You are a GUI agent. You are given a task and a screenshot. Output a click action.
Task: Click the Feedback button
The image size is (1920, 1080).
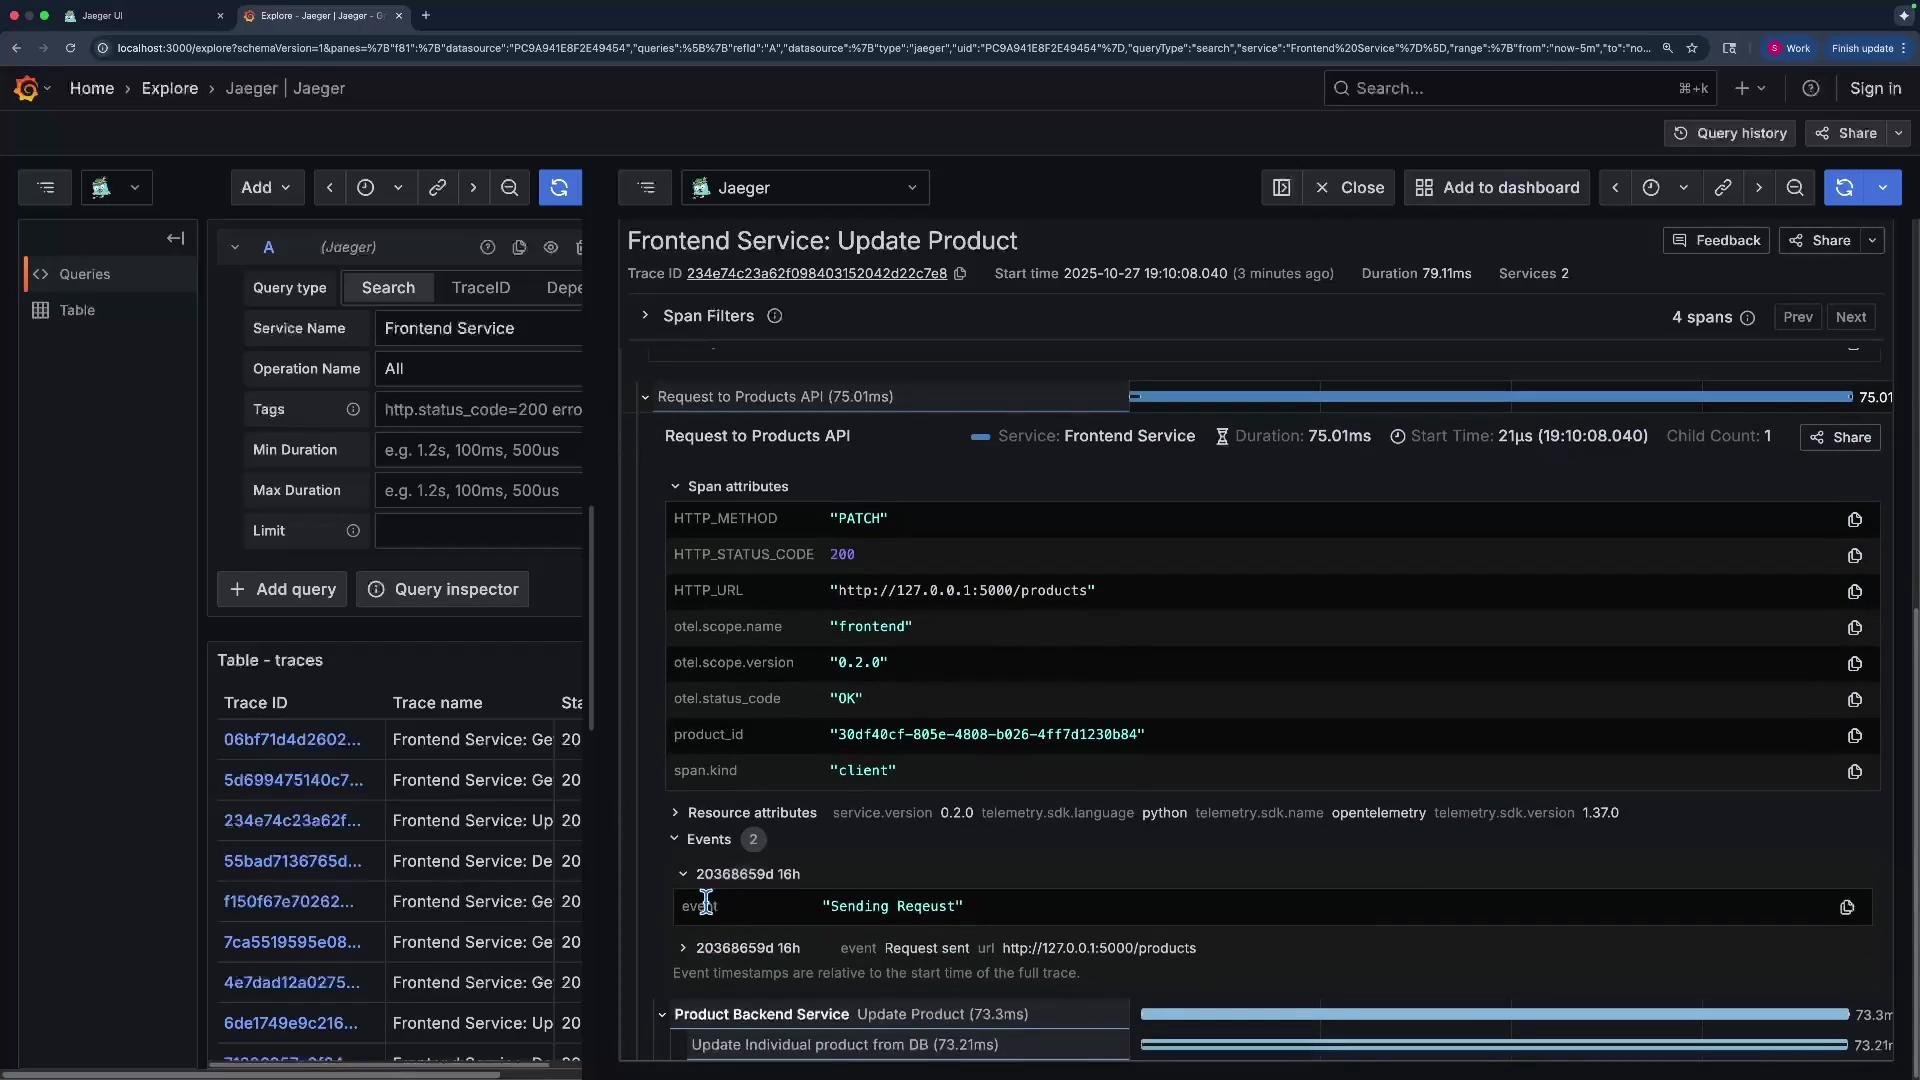pos(1716,241)
